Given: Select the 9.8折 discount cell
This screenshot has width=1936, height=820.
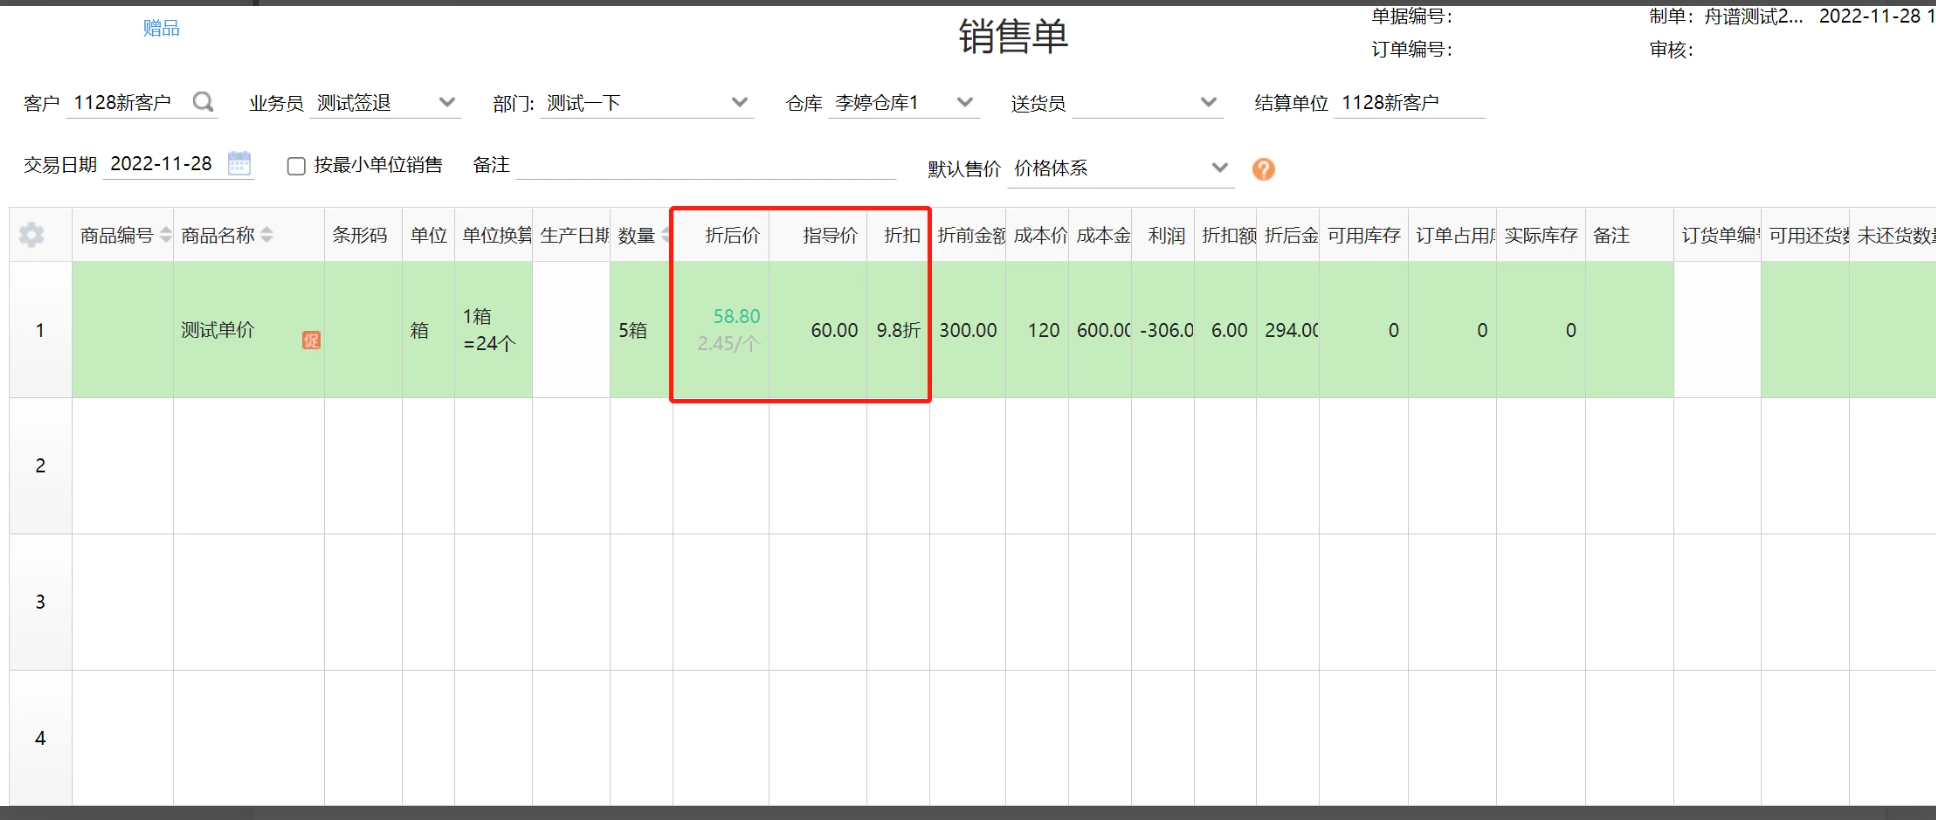Looking at the screenshot, I should [x=898, y=330].
